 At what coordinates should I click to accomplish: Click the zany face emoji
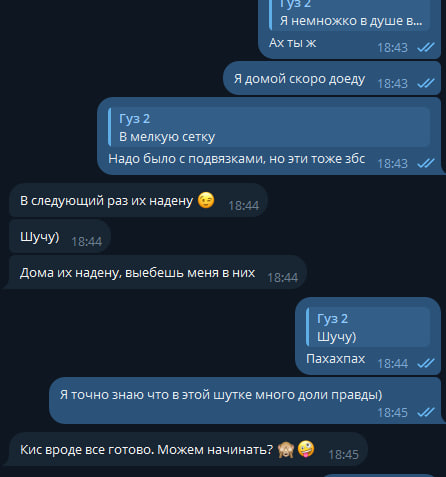click(x=306, y=449)
